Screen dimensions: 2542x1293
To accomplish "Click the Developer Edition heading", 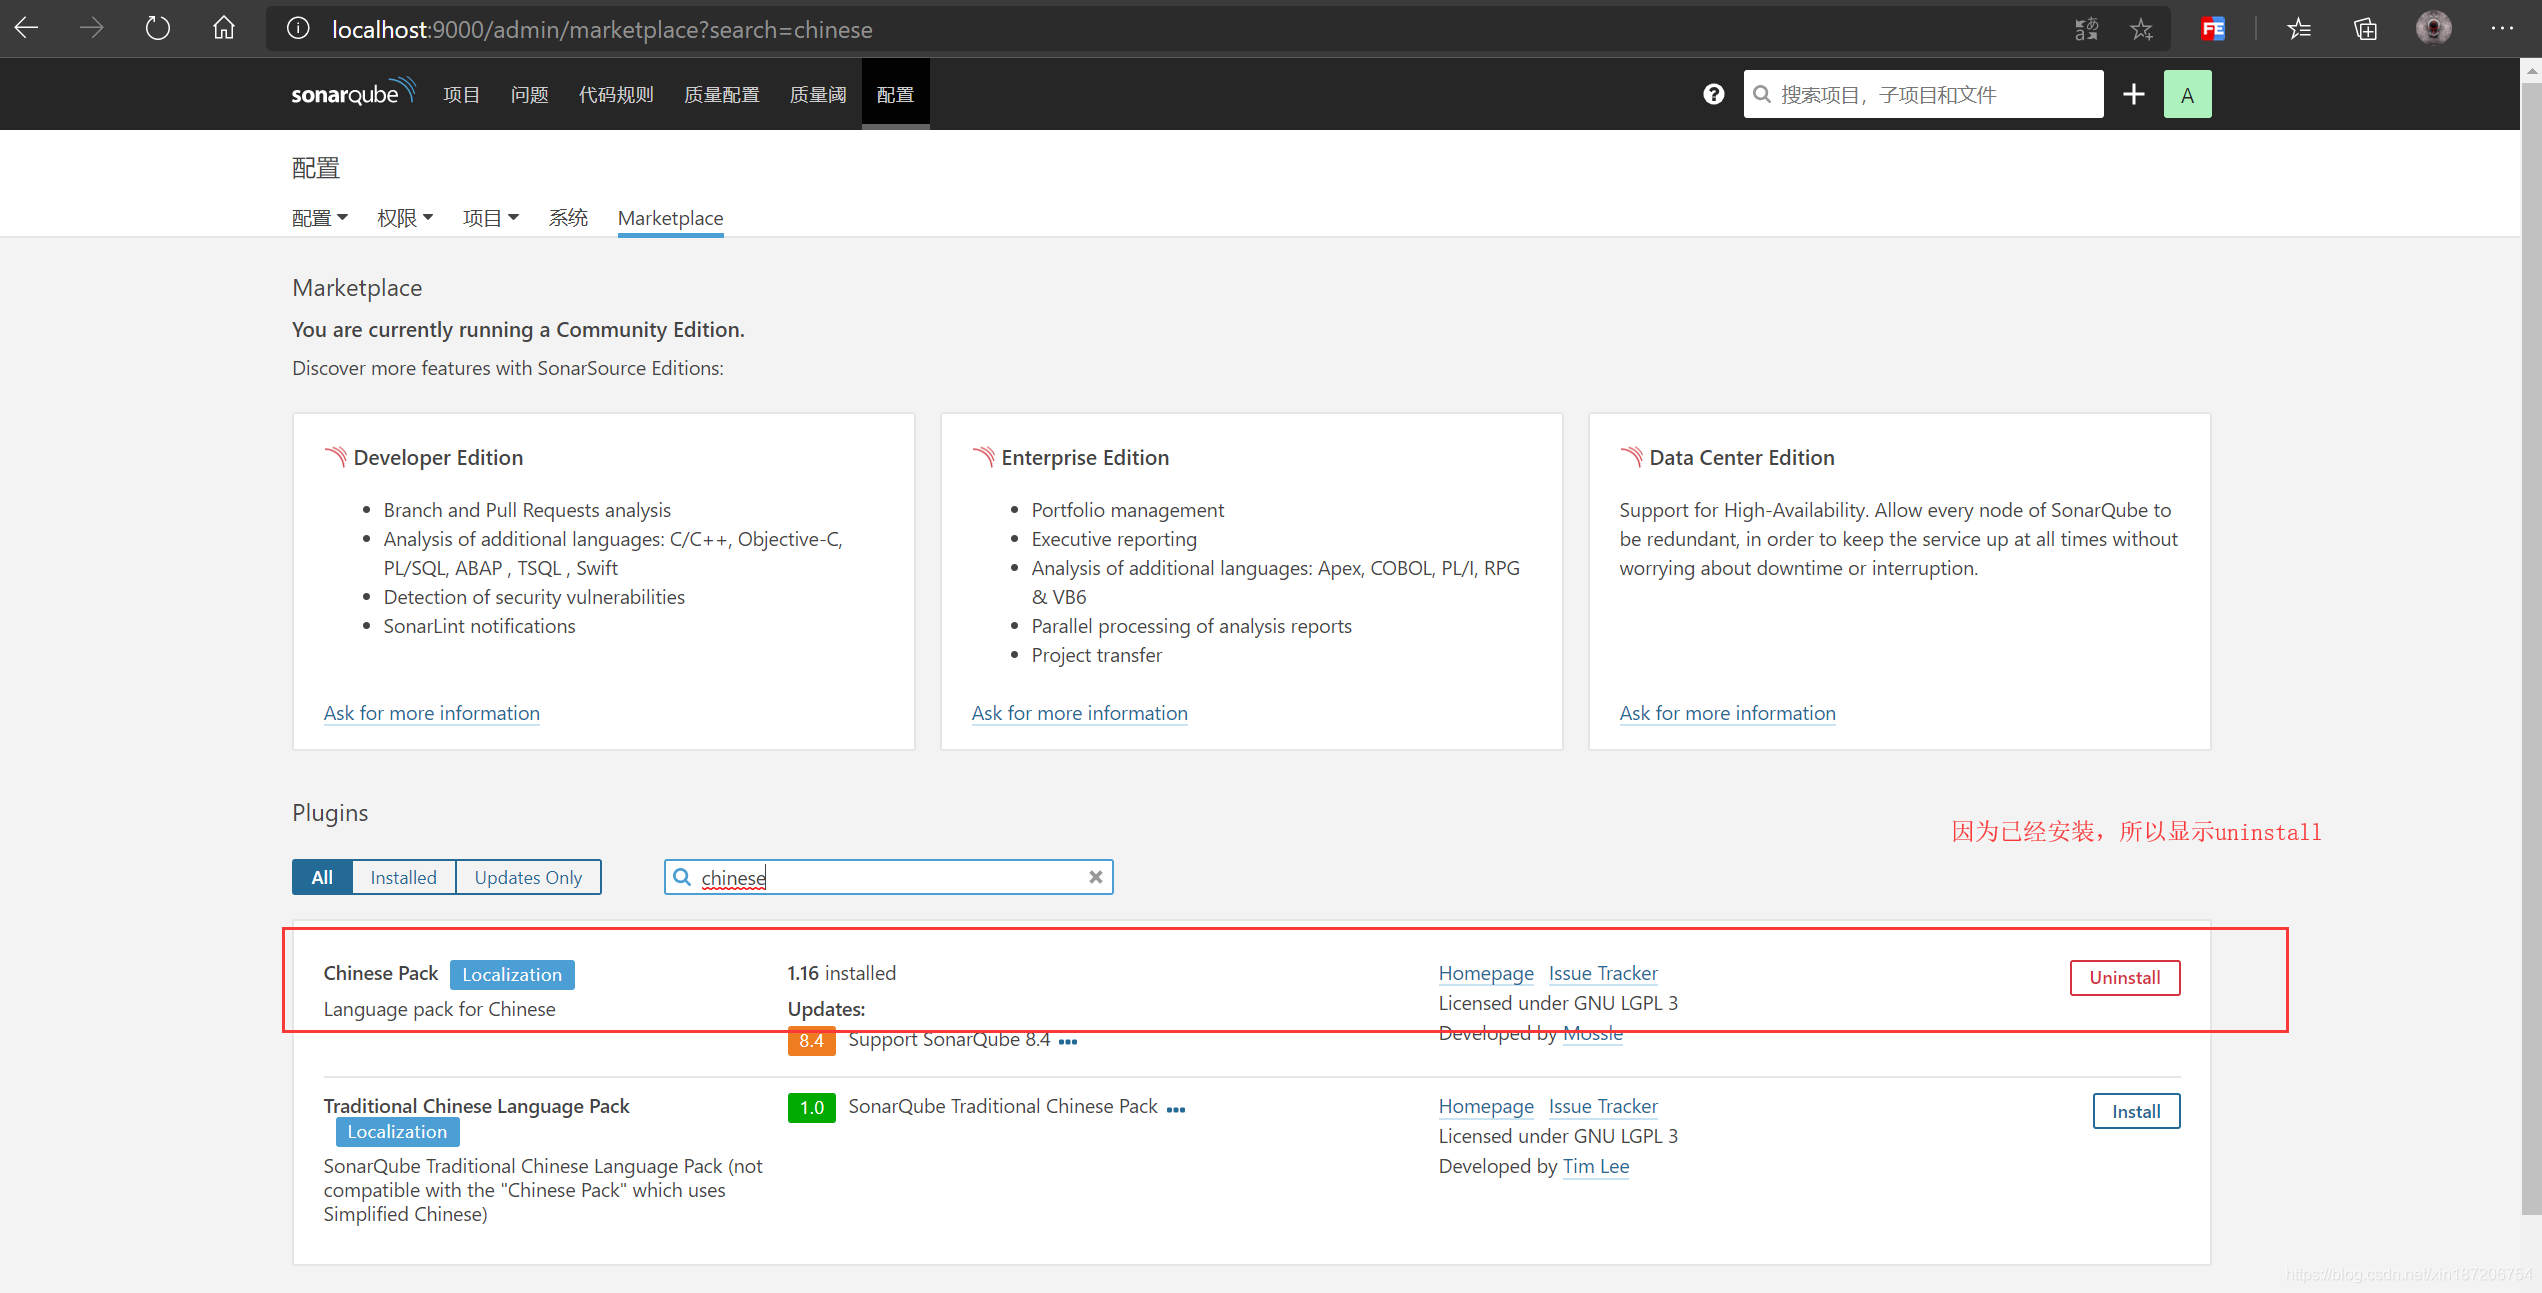I will 438,458.
